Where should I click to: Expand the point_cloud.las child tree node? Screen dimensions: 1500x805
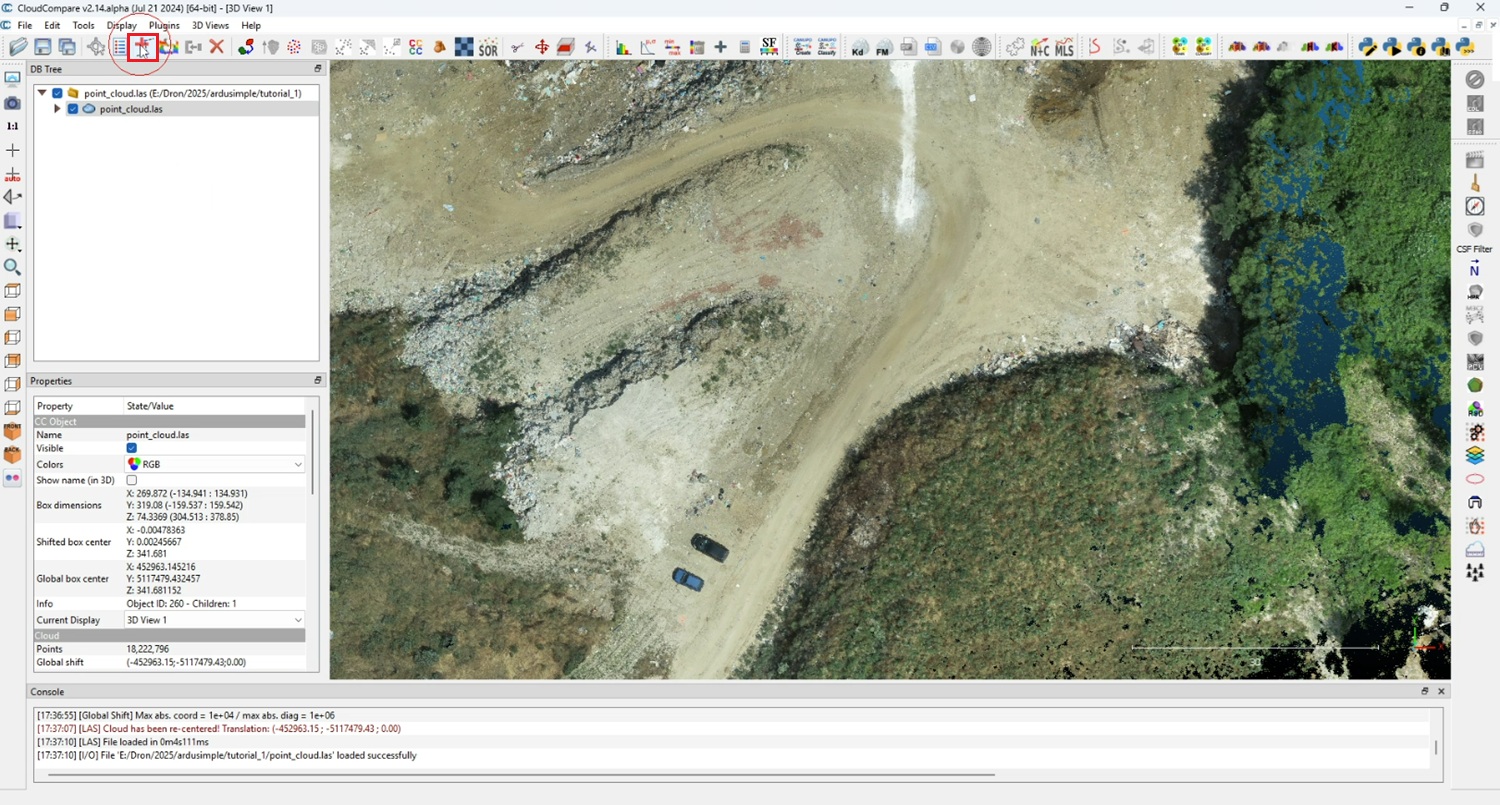click(58, 109)
